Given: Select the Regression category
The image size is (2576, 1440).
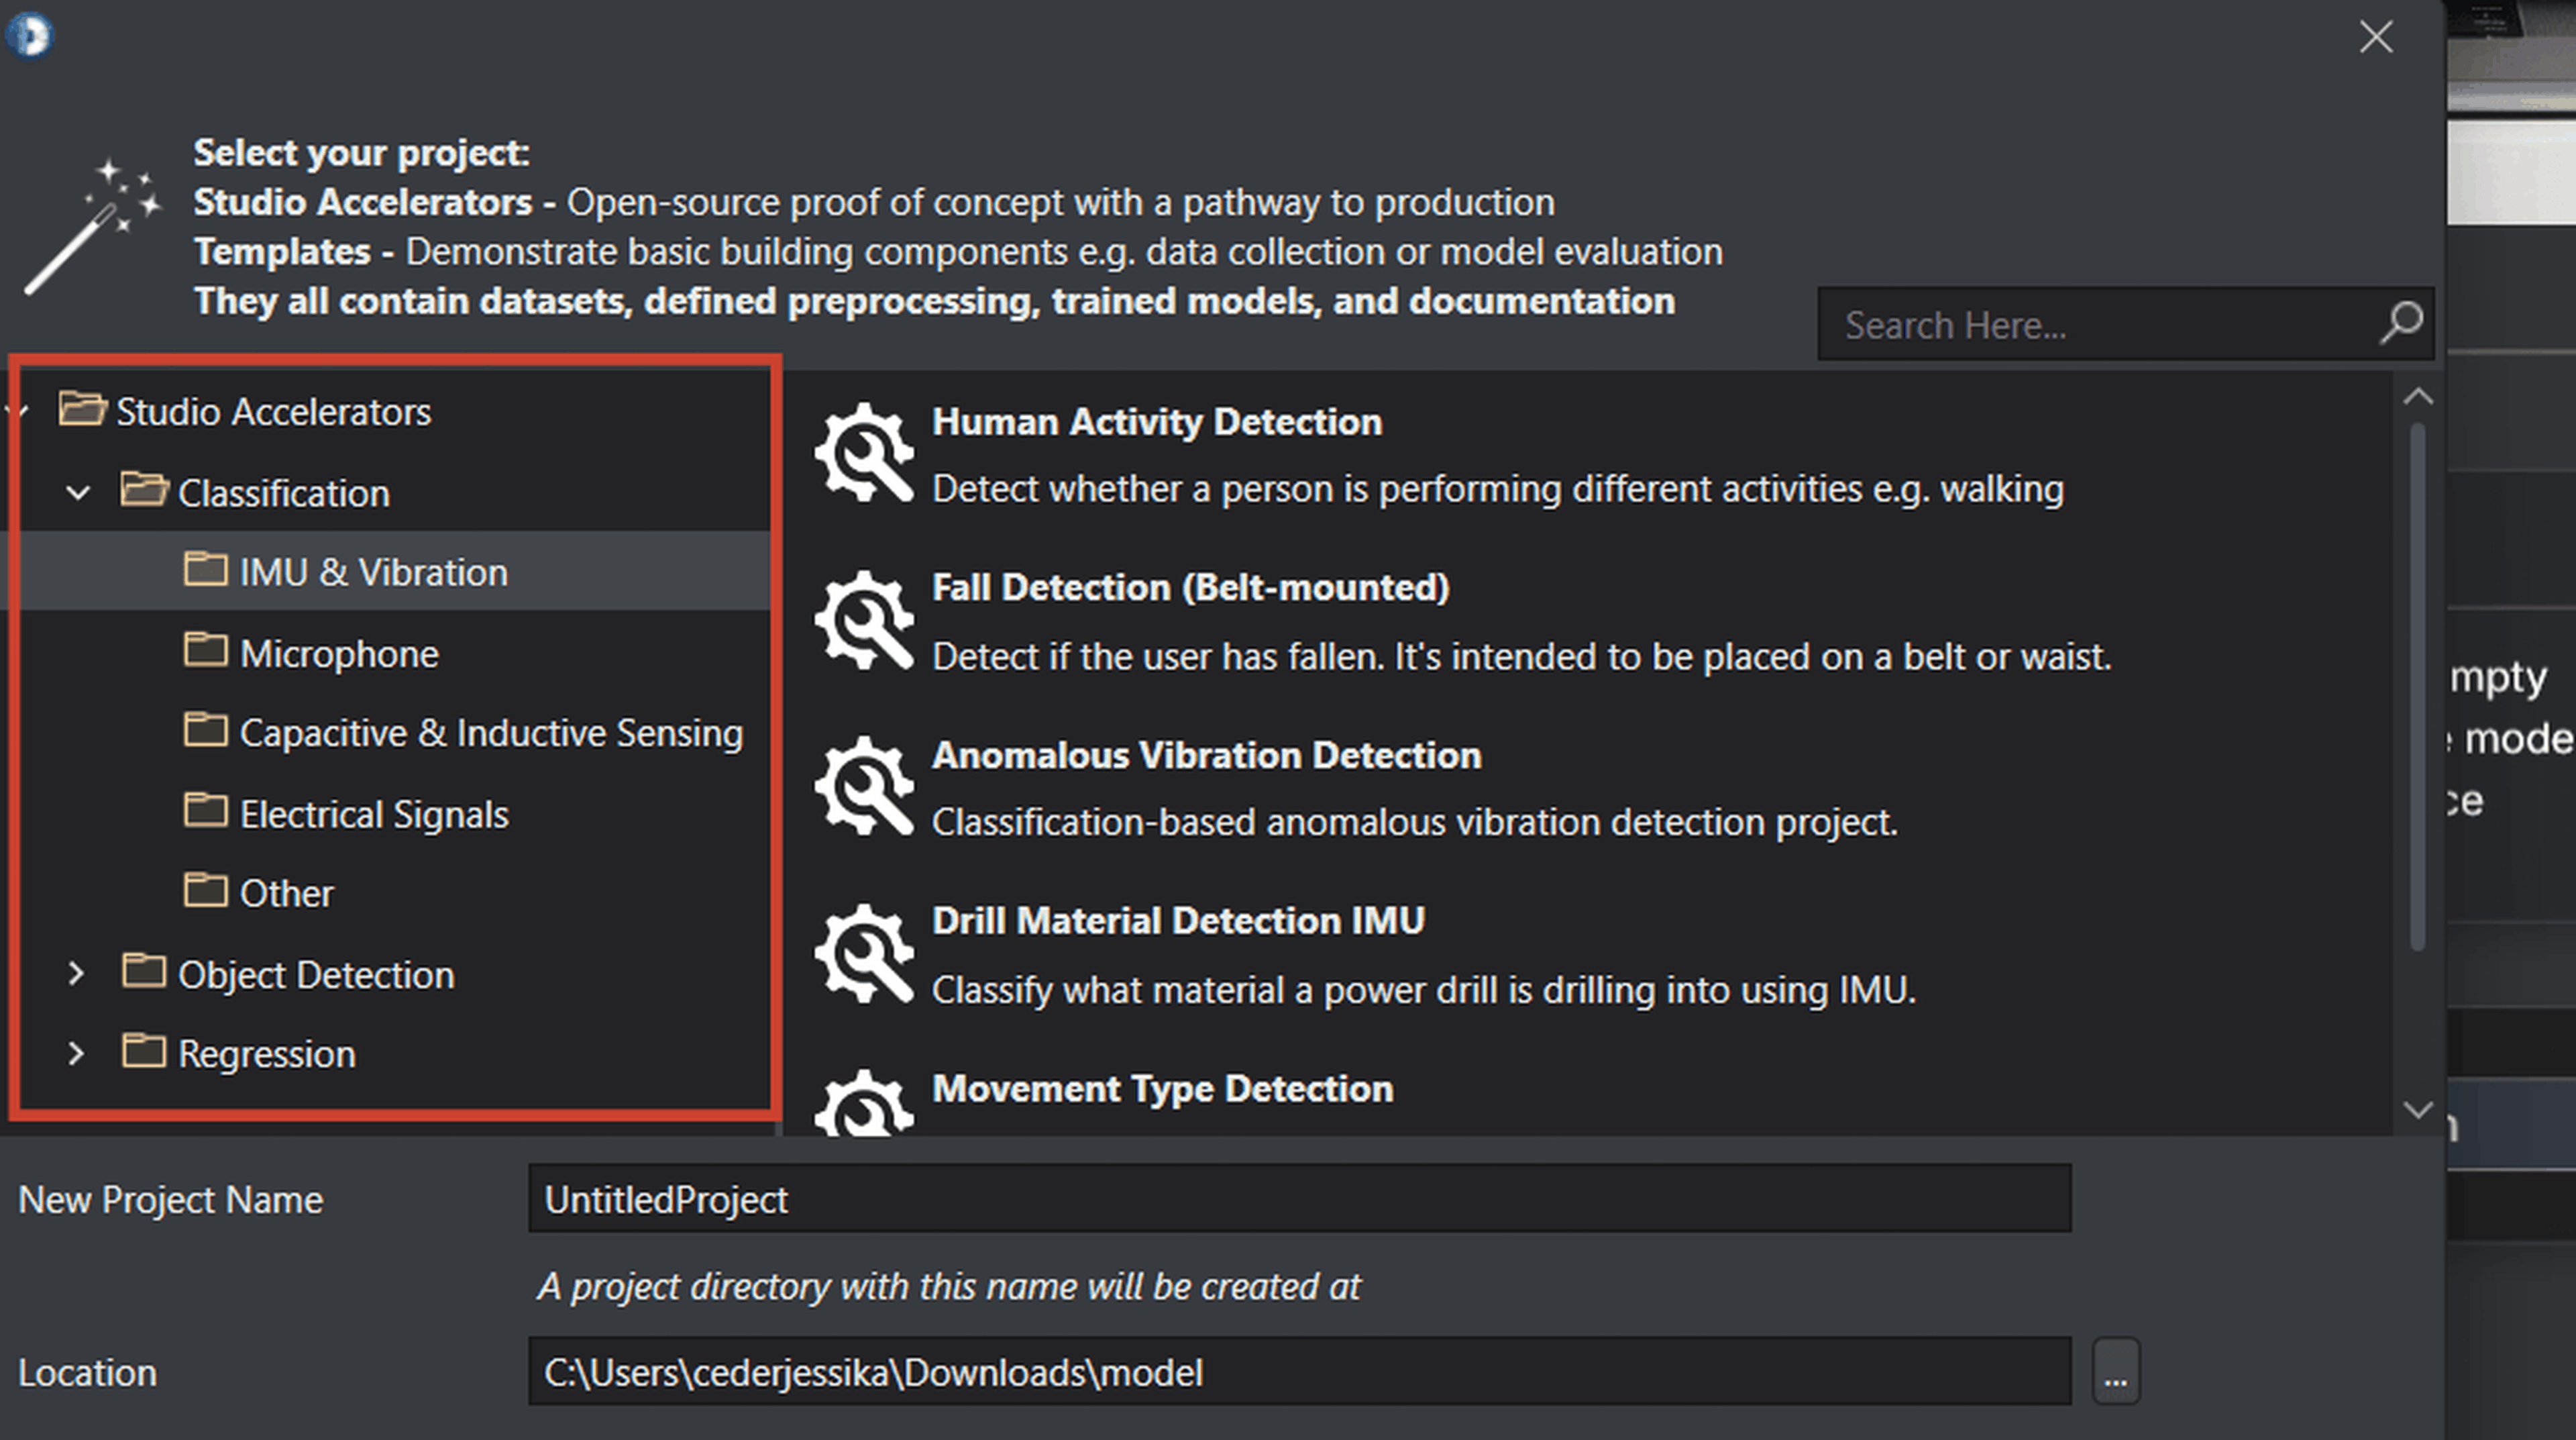Looking at the screenshot, I should (267, 1054).
